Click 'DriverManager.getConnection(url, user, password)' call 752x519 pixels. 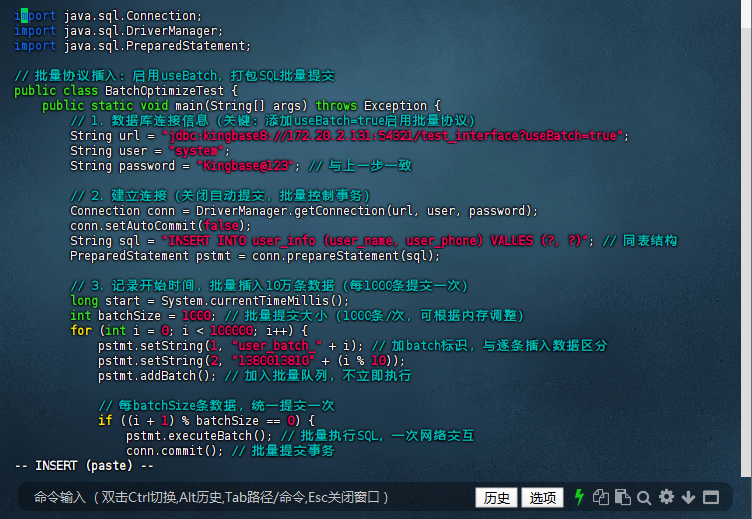click(x=364, y=211)
